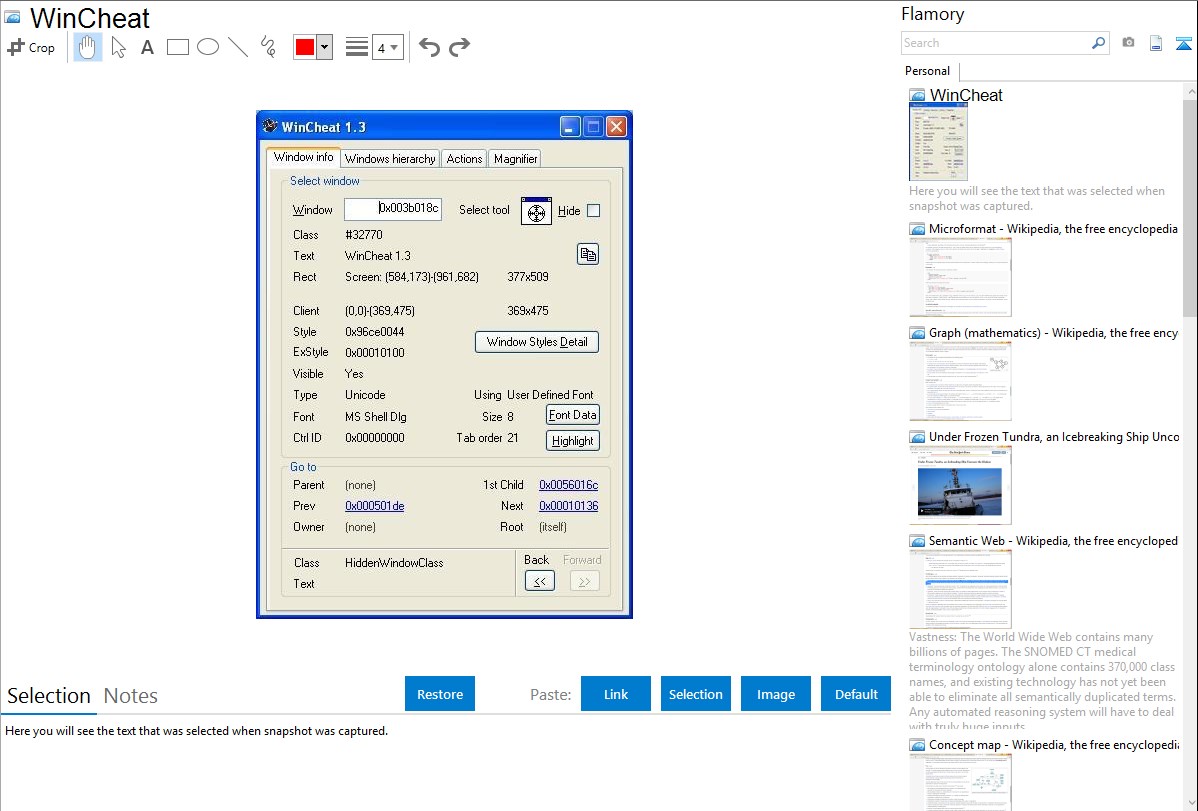
Task: Click the icon beside Under Frozen Tundra title
Action: (917, 437)
